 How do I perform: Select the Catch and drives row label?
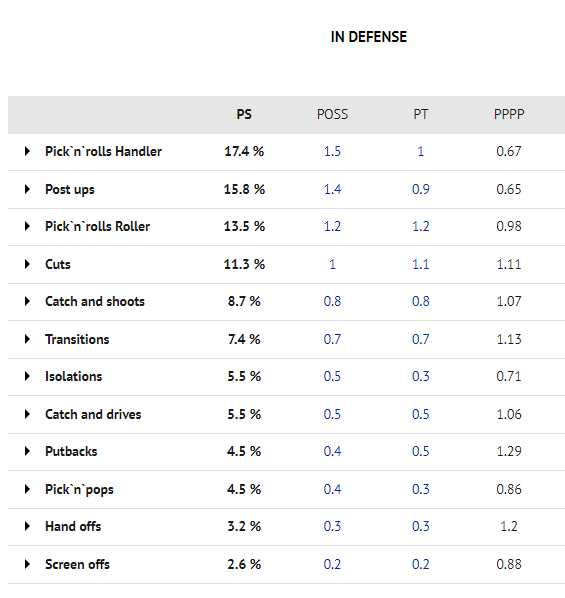[x=93, y=414]
